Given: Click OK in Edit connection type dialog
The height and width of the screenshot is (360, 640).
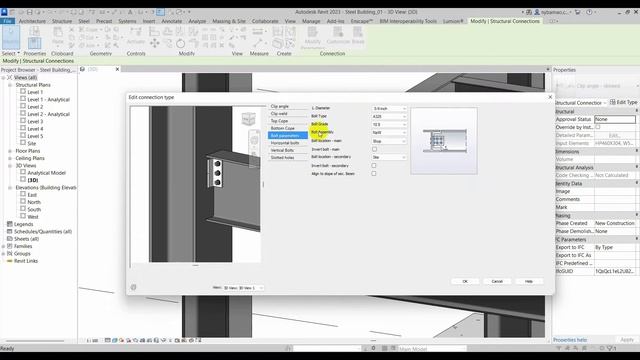Looking at the screenshot, I should tap(465, 281).
